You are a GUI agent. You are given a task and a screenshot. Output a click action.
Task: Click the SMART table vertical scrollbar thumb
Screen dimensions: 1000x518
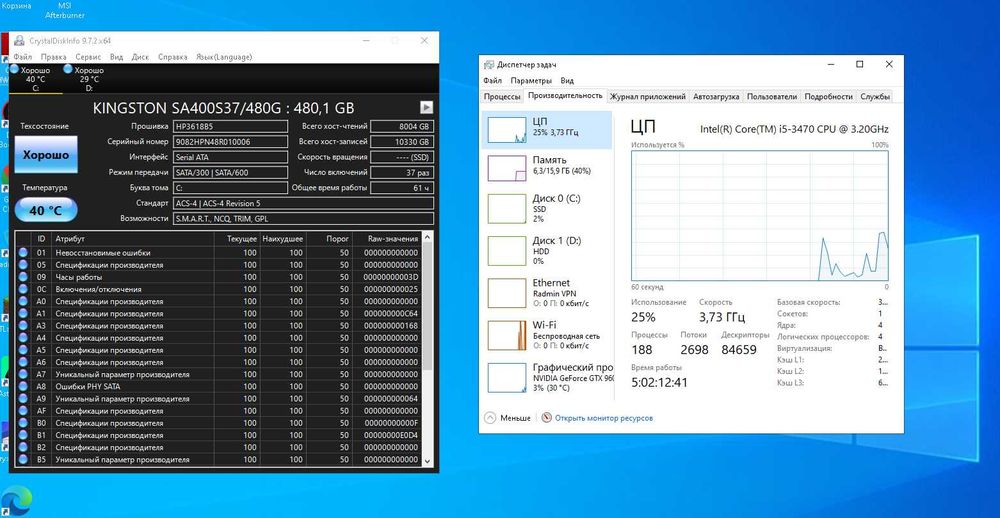pyautogui.click(x=427, y=306)
